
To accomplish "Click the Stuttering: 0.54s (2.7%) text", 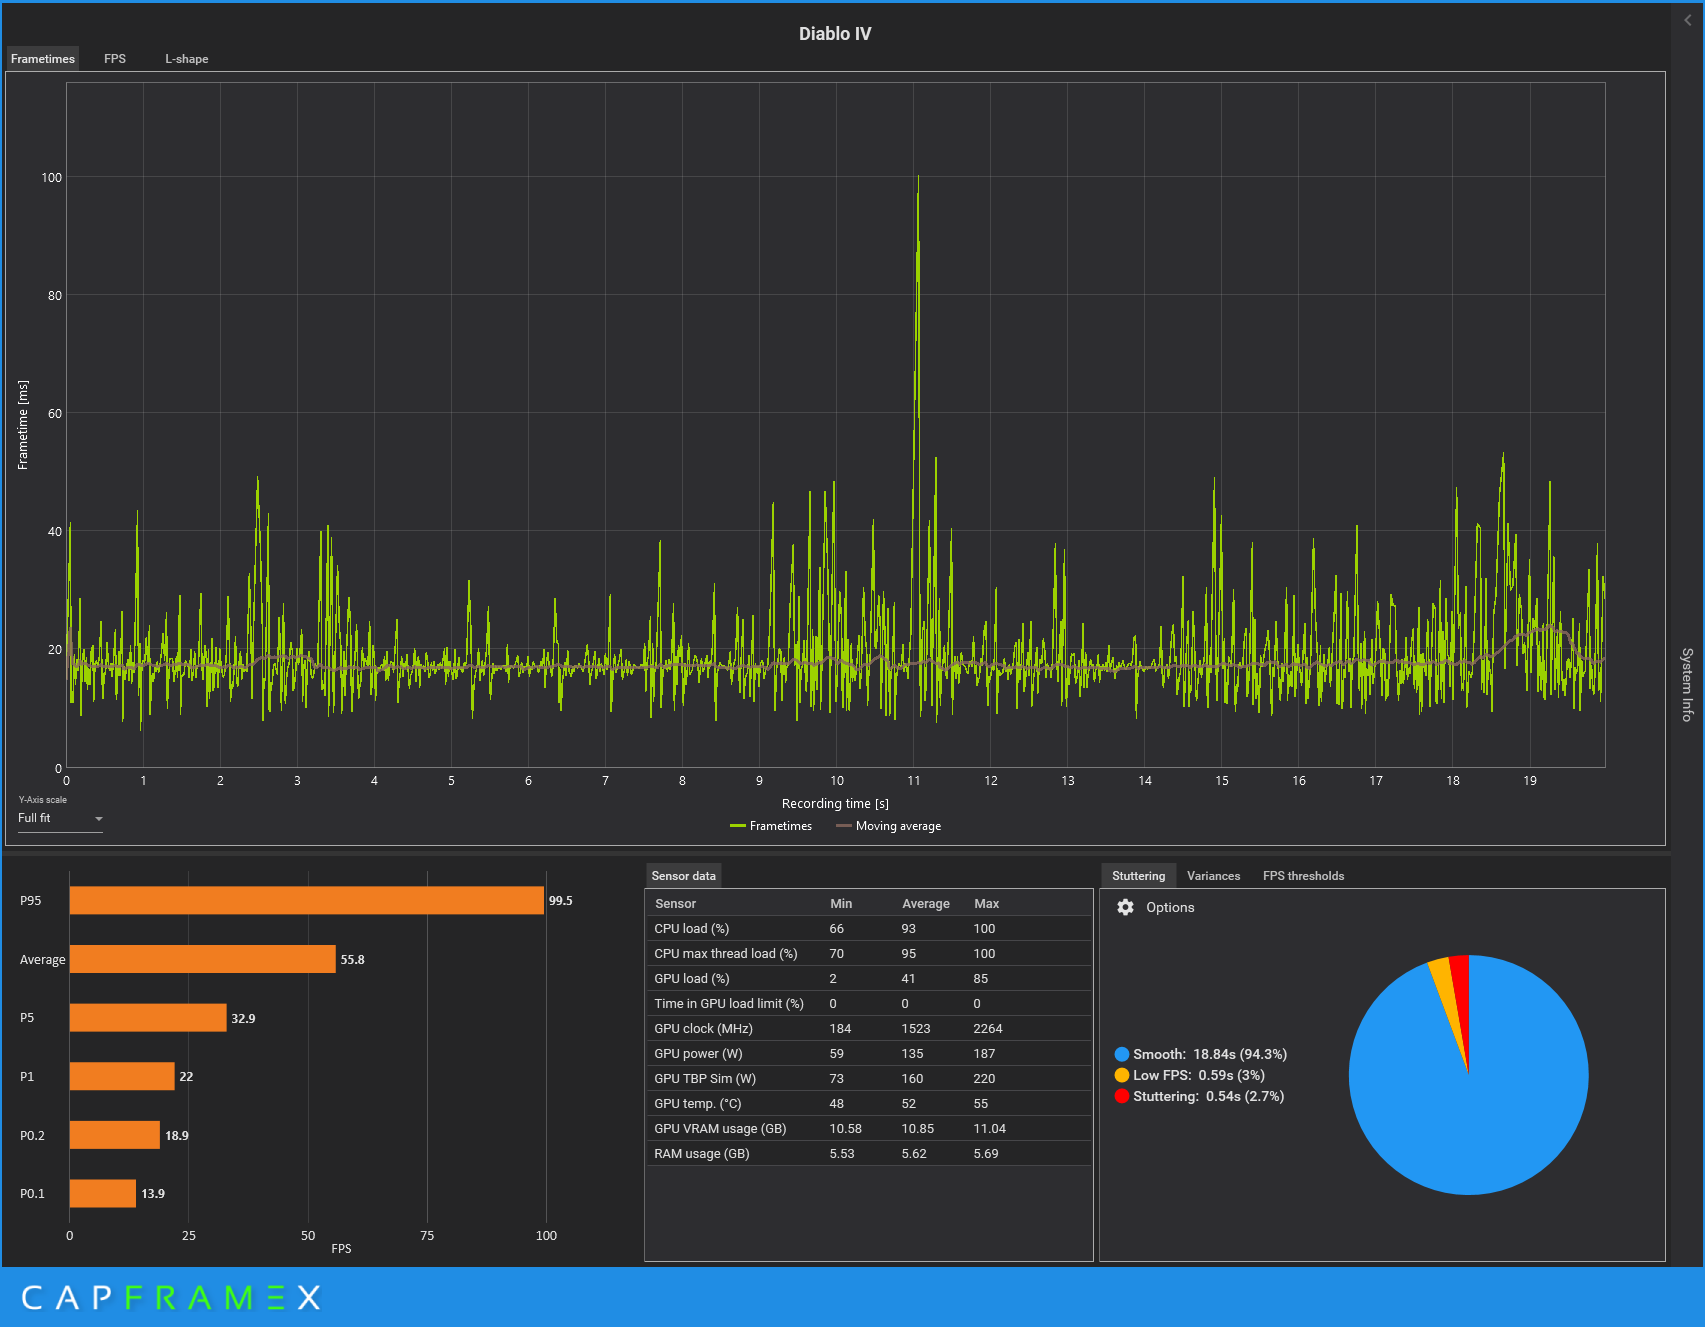I will 1209,1096.
